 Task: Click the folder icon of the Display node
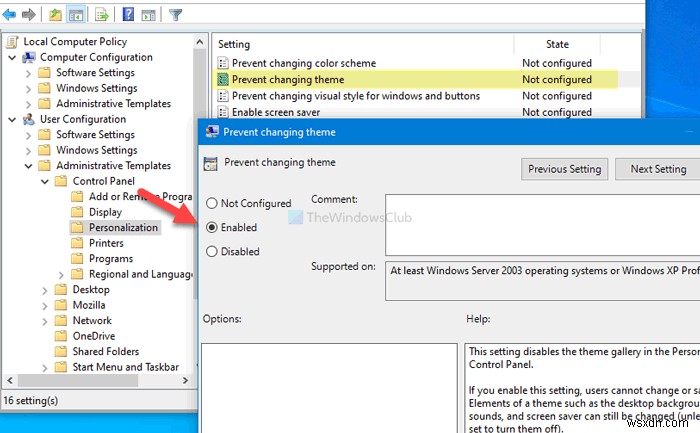[77, 212]
